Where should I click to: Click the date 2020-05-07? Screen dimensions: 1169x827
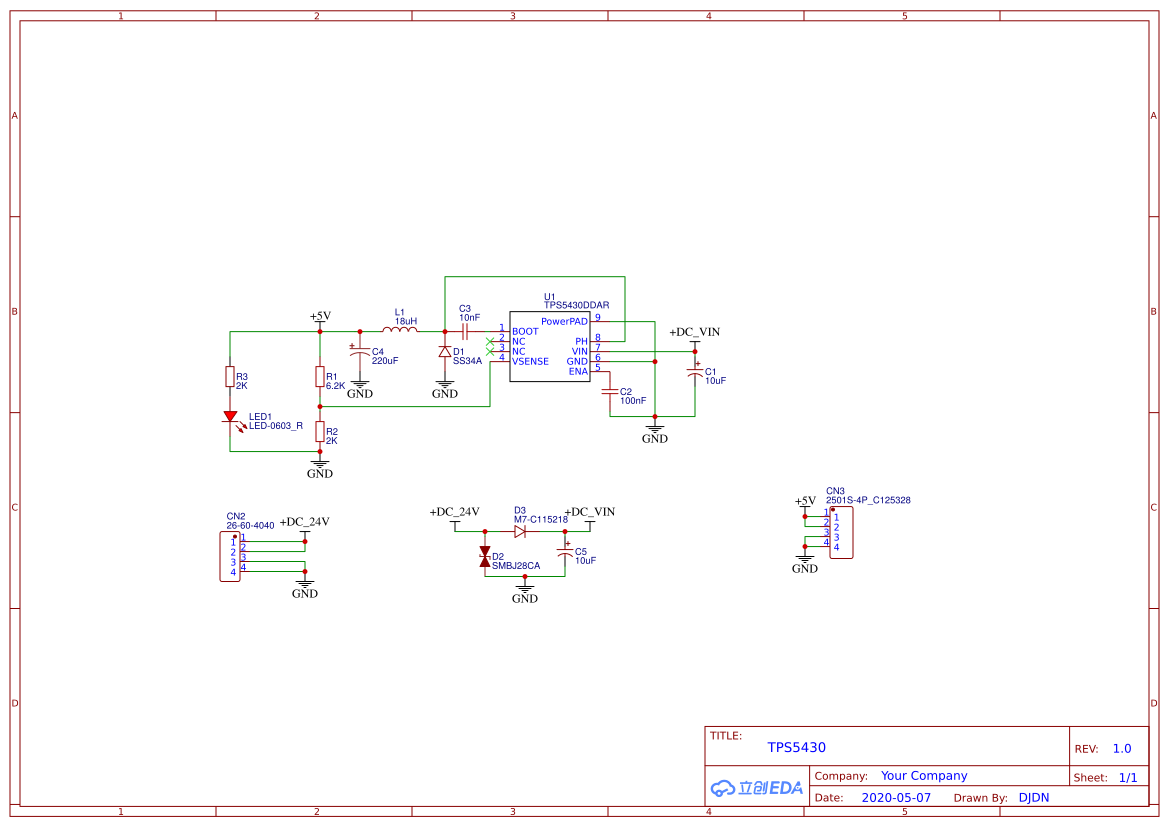(896, 798)
